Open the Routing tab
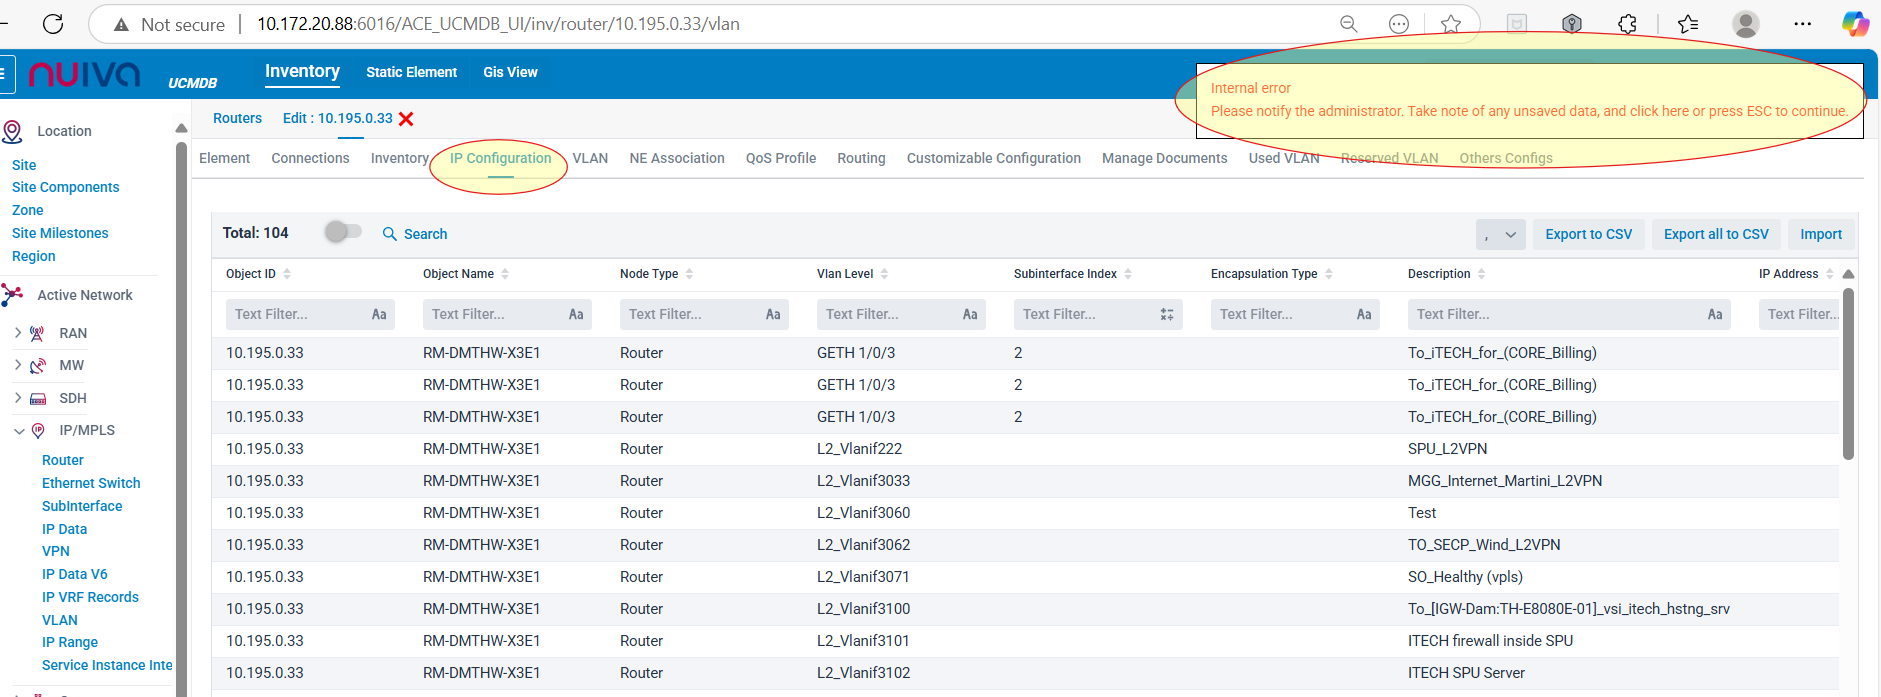The width and height of the screenshot is (1881, 697). click(x=861, y=158)
